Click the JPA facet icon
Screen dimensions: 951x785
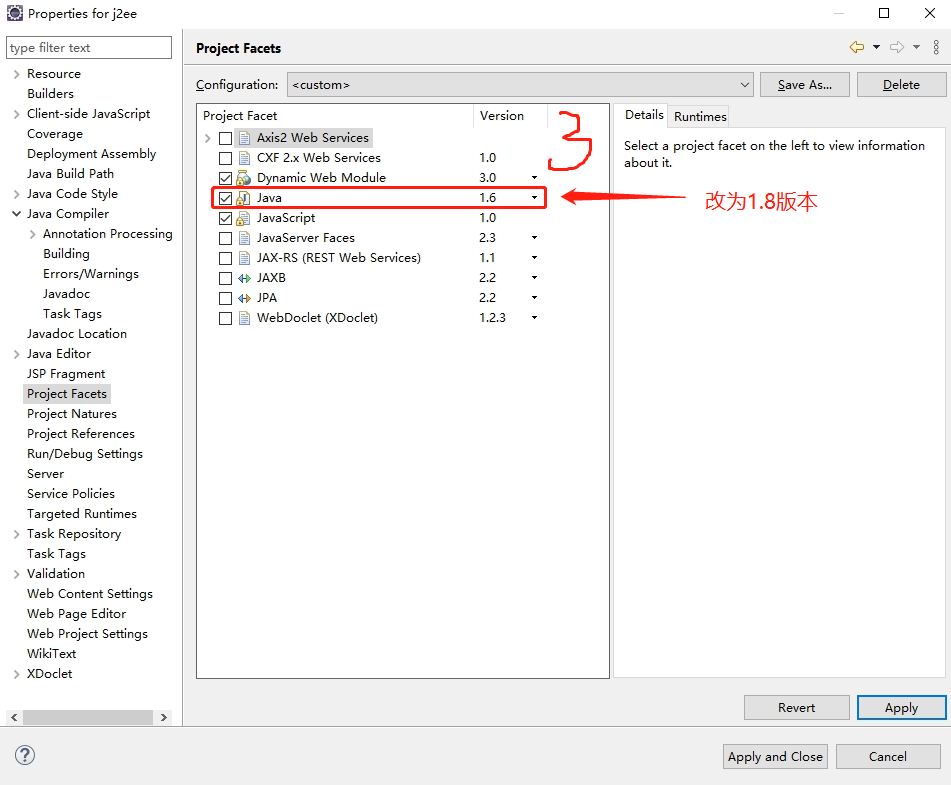tap(244, 298)
